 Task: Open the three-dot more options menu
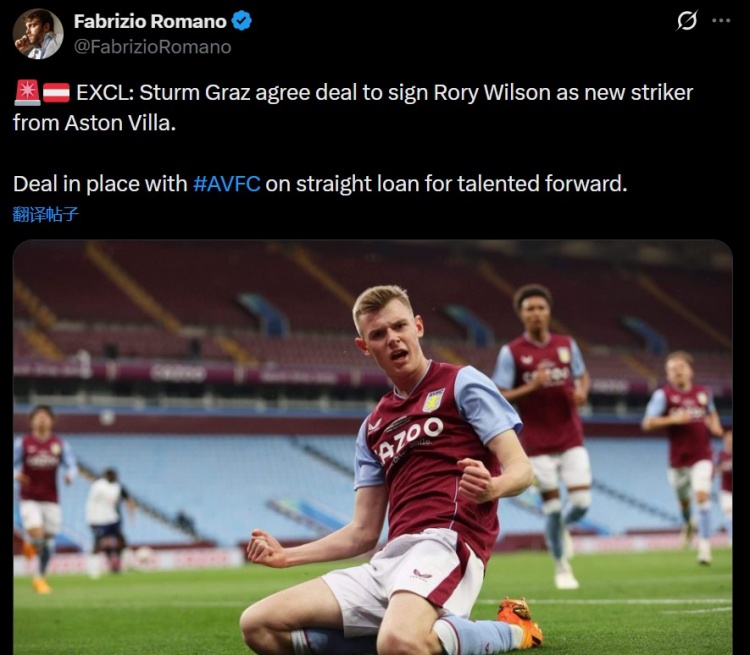click(720, 21)
